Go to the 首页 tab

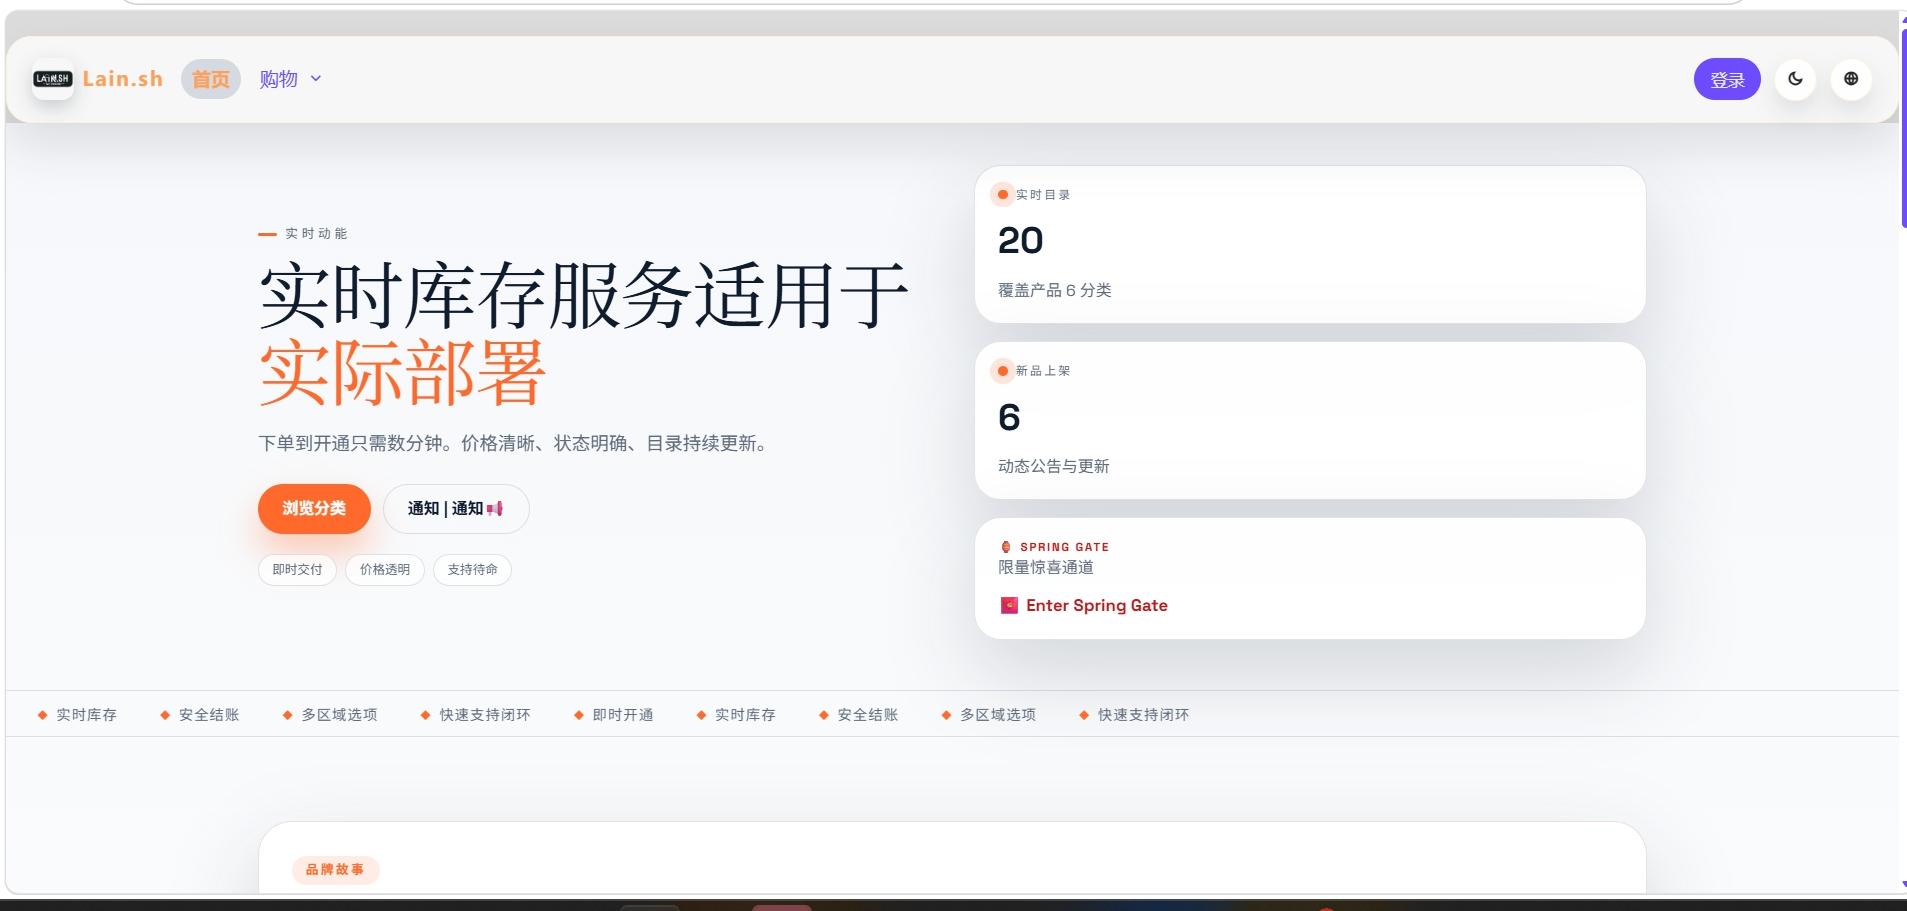[x=210, y=79]
